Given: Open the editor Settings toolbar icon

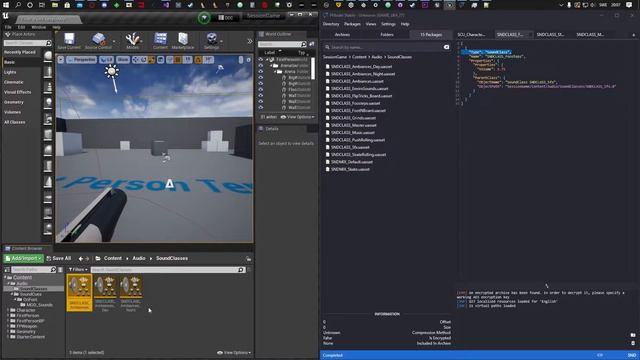Looking at the screenshot, I should [211, 41].
